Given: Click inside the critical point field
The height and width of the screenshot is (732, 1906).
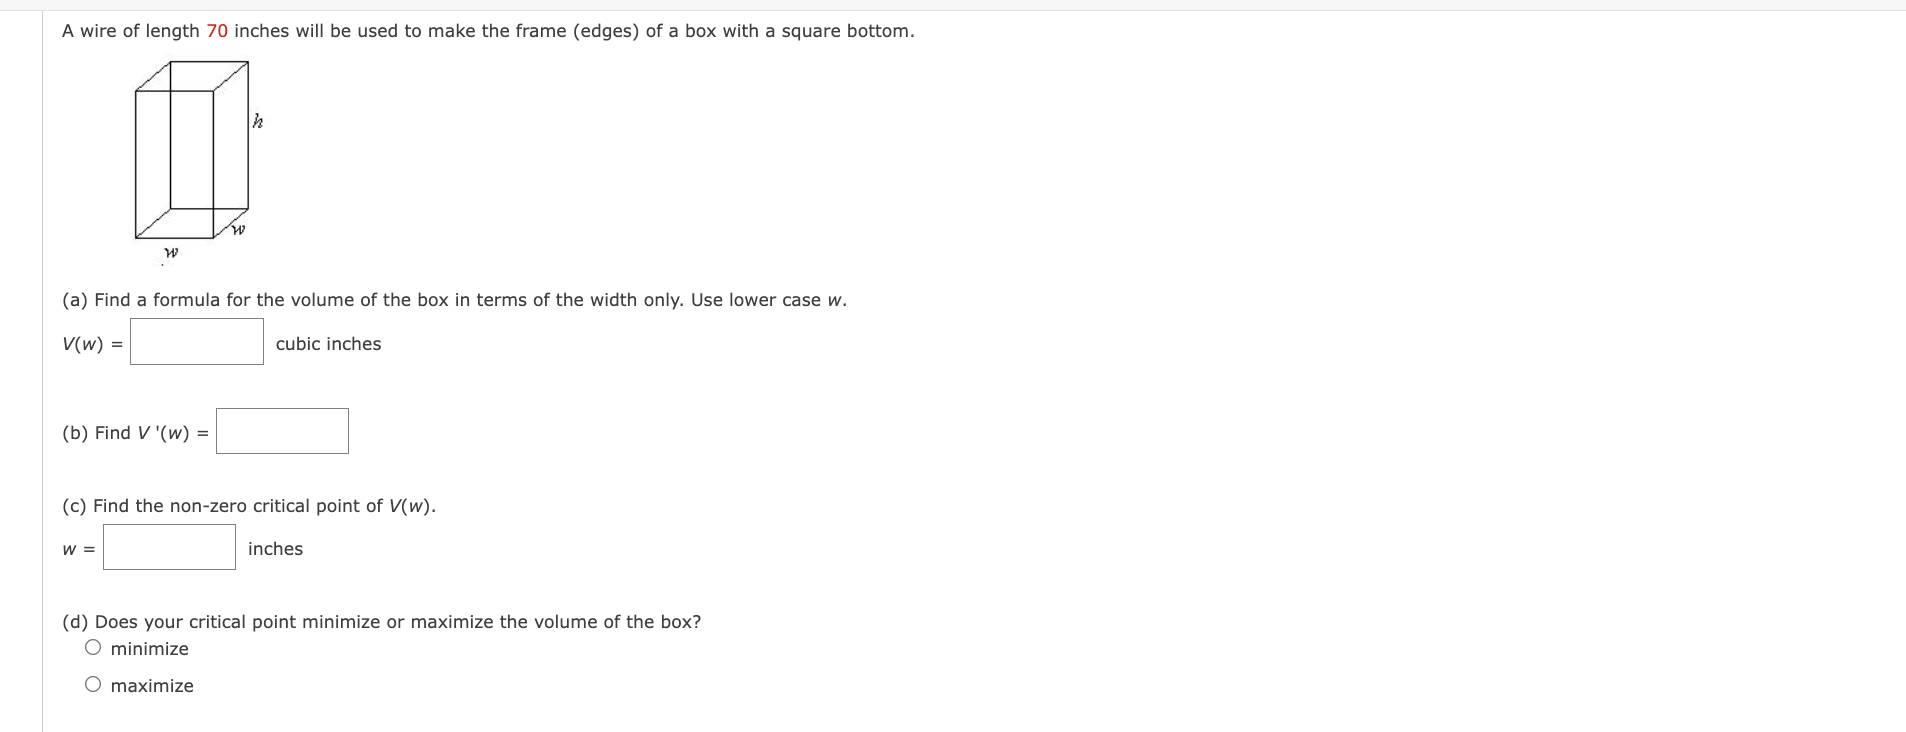Looking at the screenshot, I should point(169,546).
